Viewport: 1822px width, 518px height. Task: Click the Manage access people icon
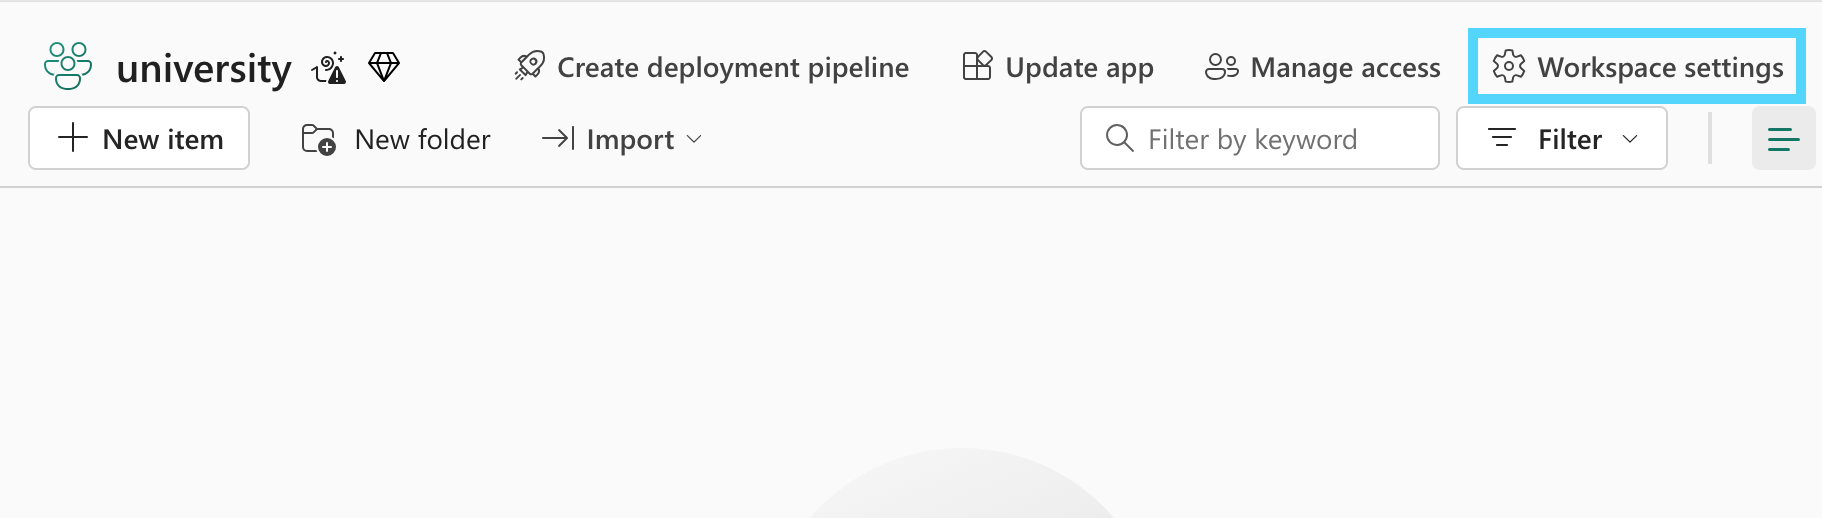click(1222, 67)
